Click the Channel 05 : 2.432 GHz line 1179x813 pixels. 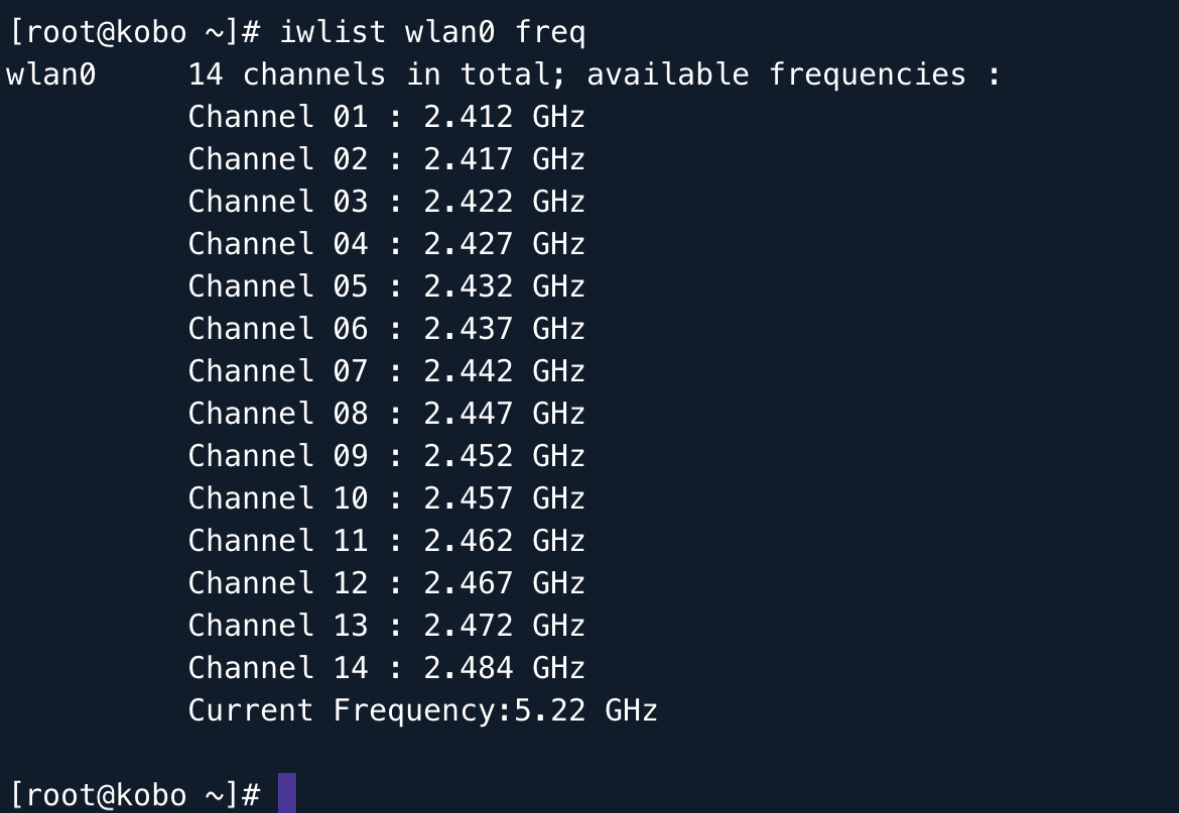coord(386,286)
